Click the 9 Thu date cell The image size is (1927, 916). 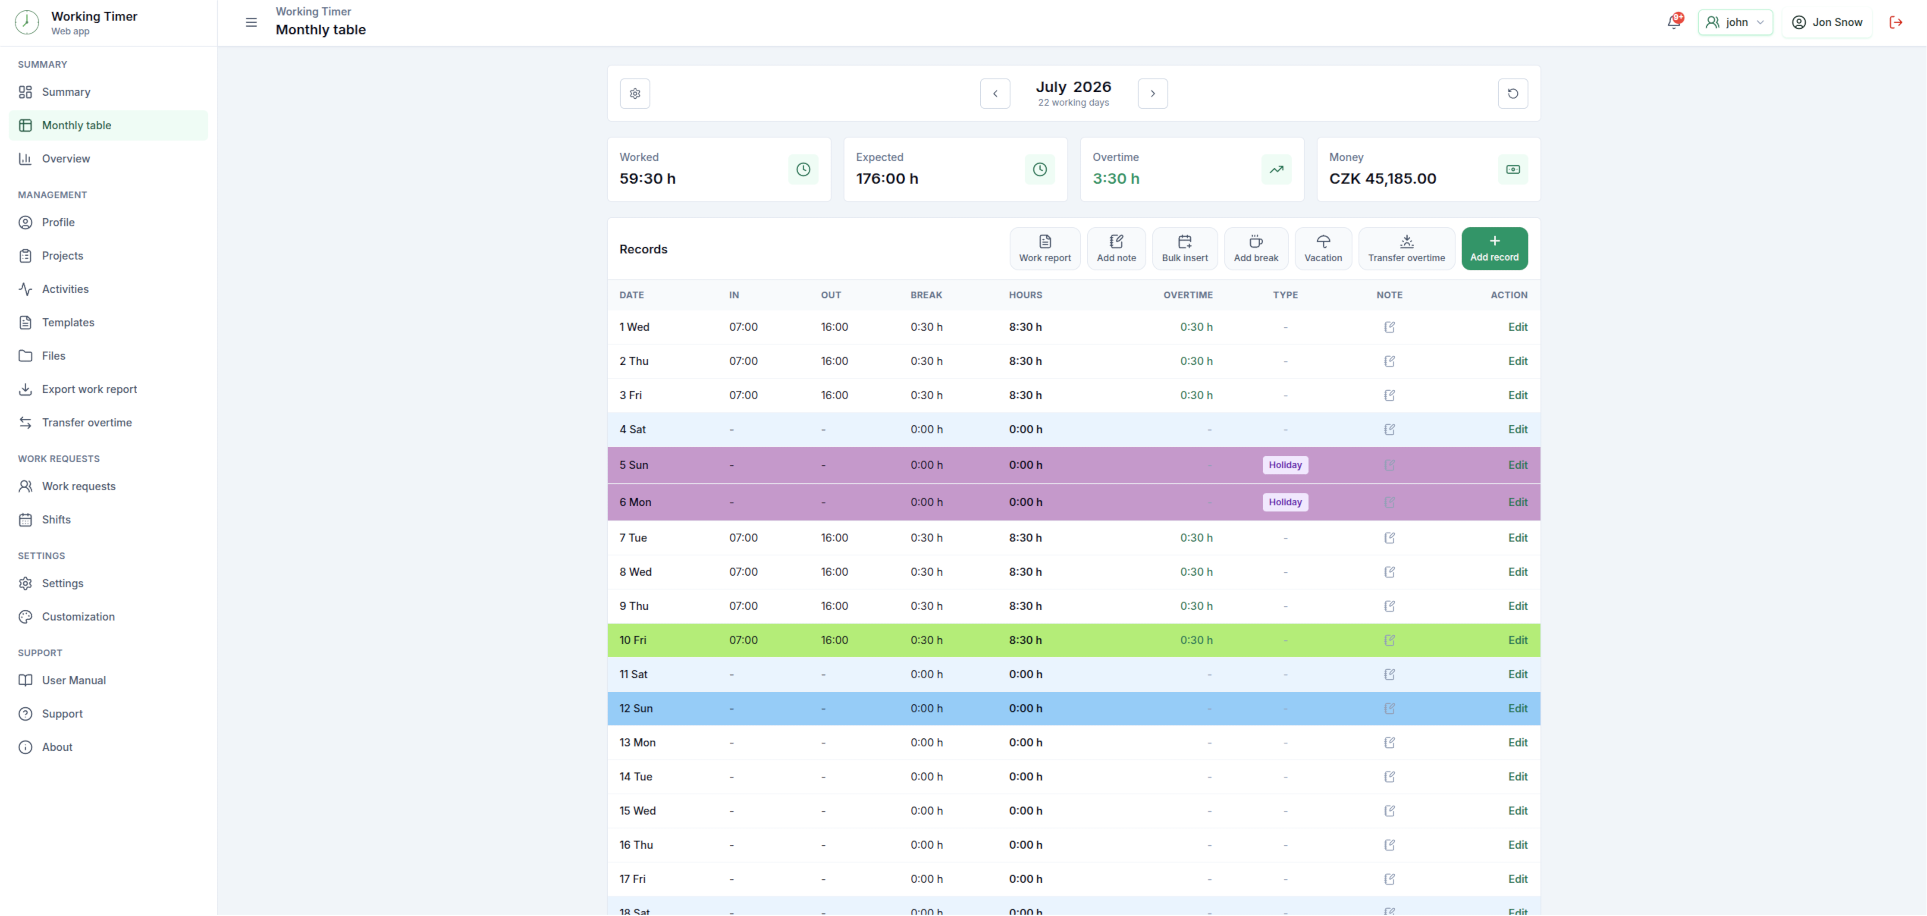pos(634,606)
